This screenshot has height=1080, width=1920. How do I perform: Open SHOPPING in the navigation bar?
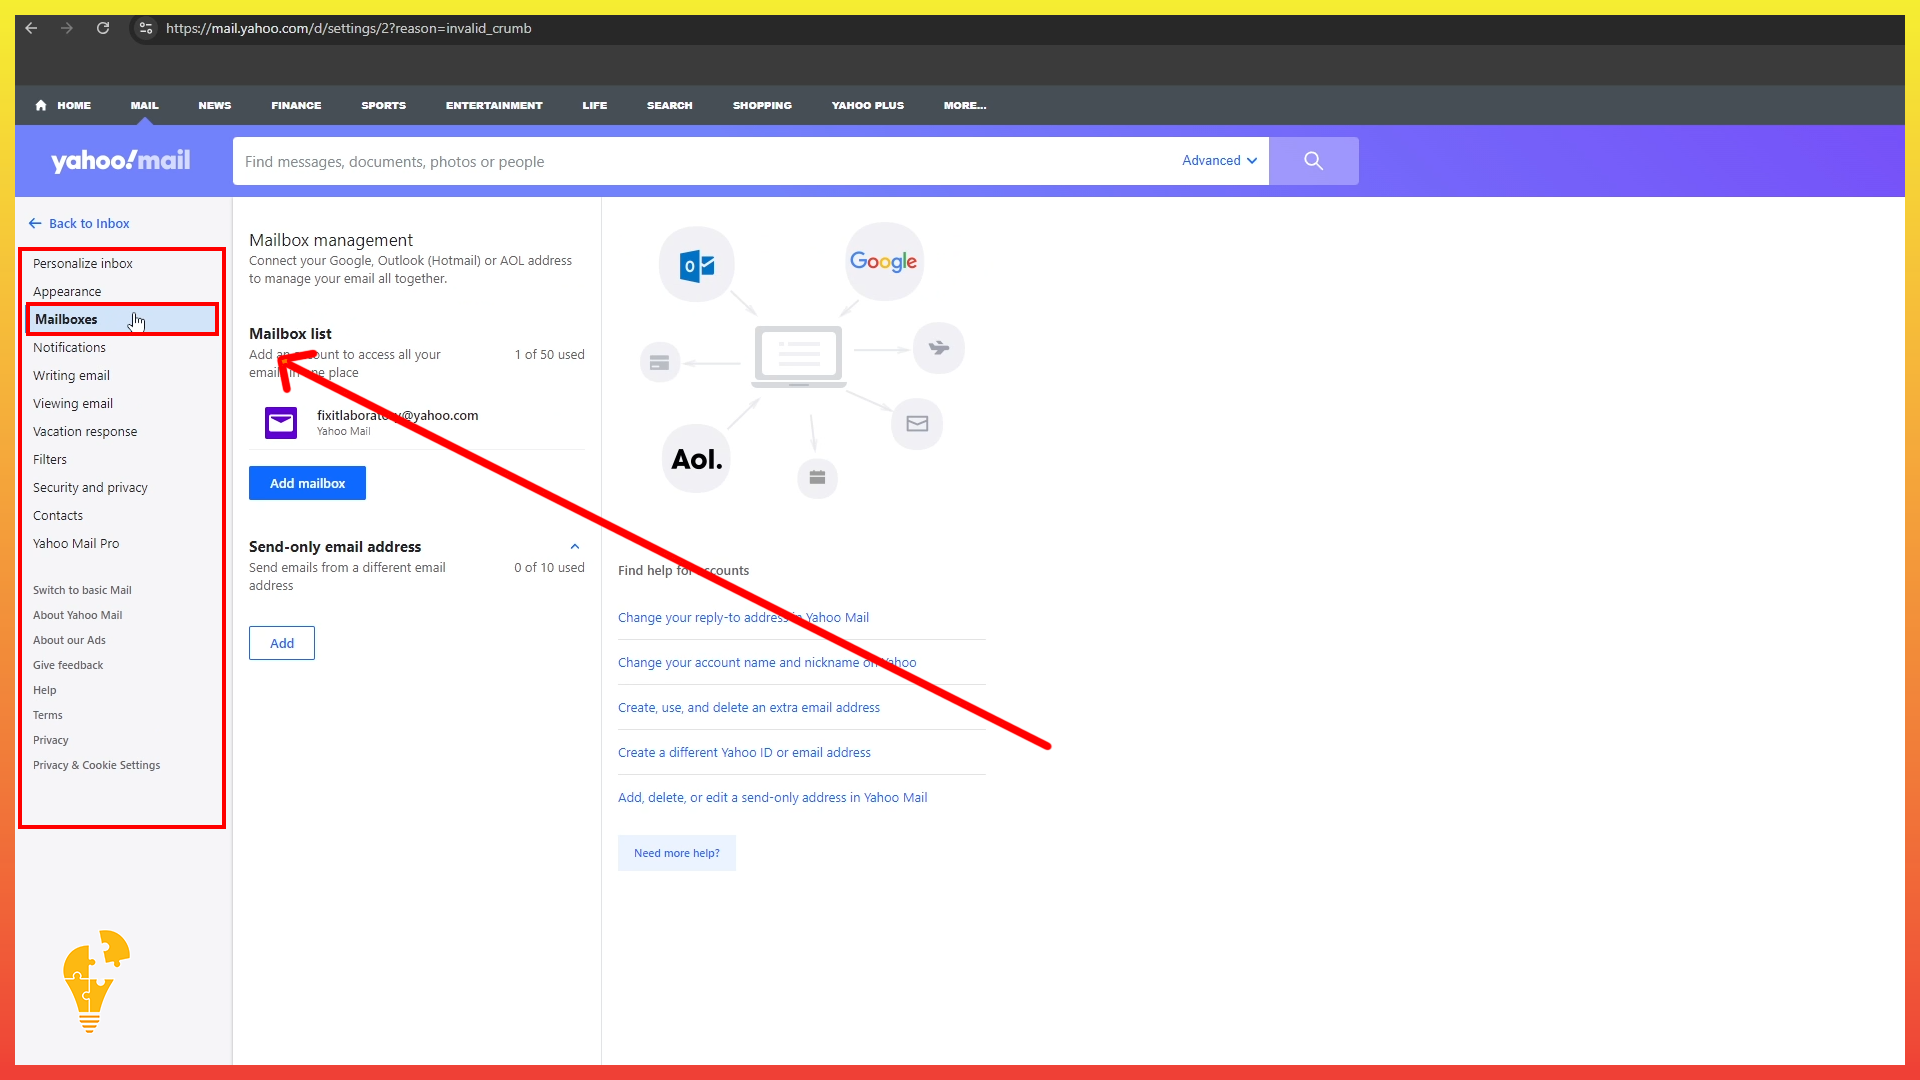762,105
